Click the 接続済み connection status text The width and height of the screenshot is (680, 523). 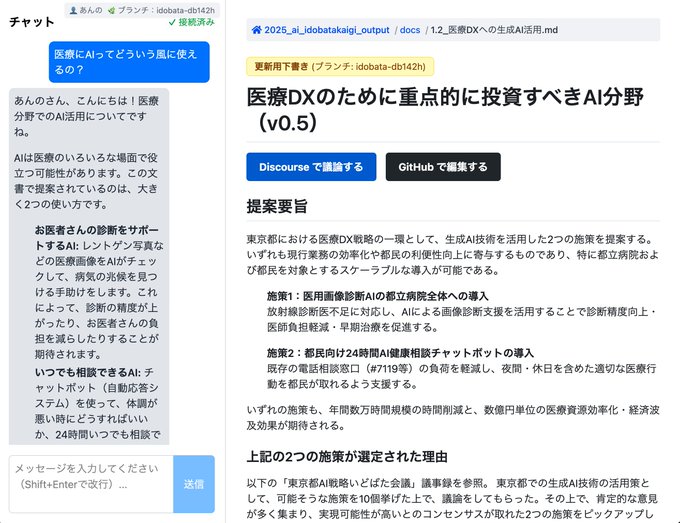pyautogui.click(x=196, y=22)
